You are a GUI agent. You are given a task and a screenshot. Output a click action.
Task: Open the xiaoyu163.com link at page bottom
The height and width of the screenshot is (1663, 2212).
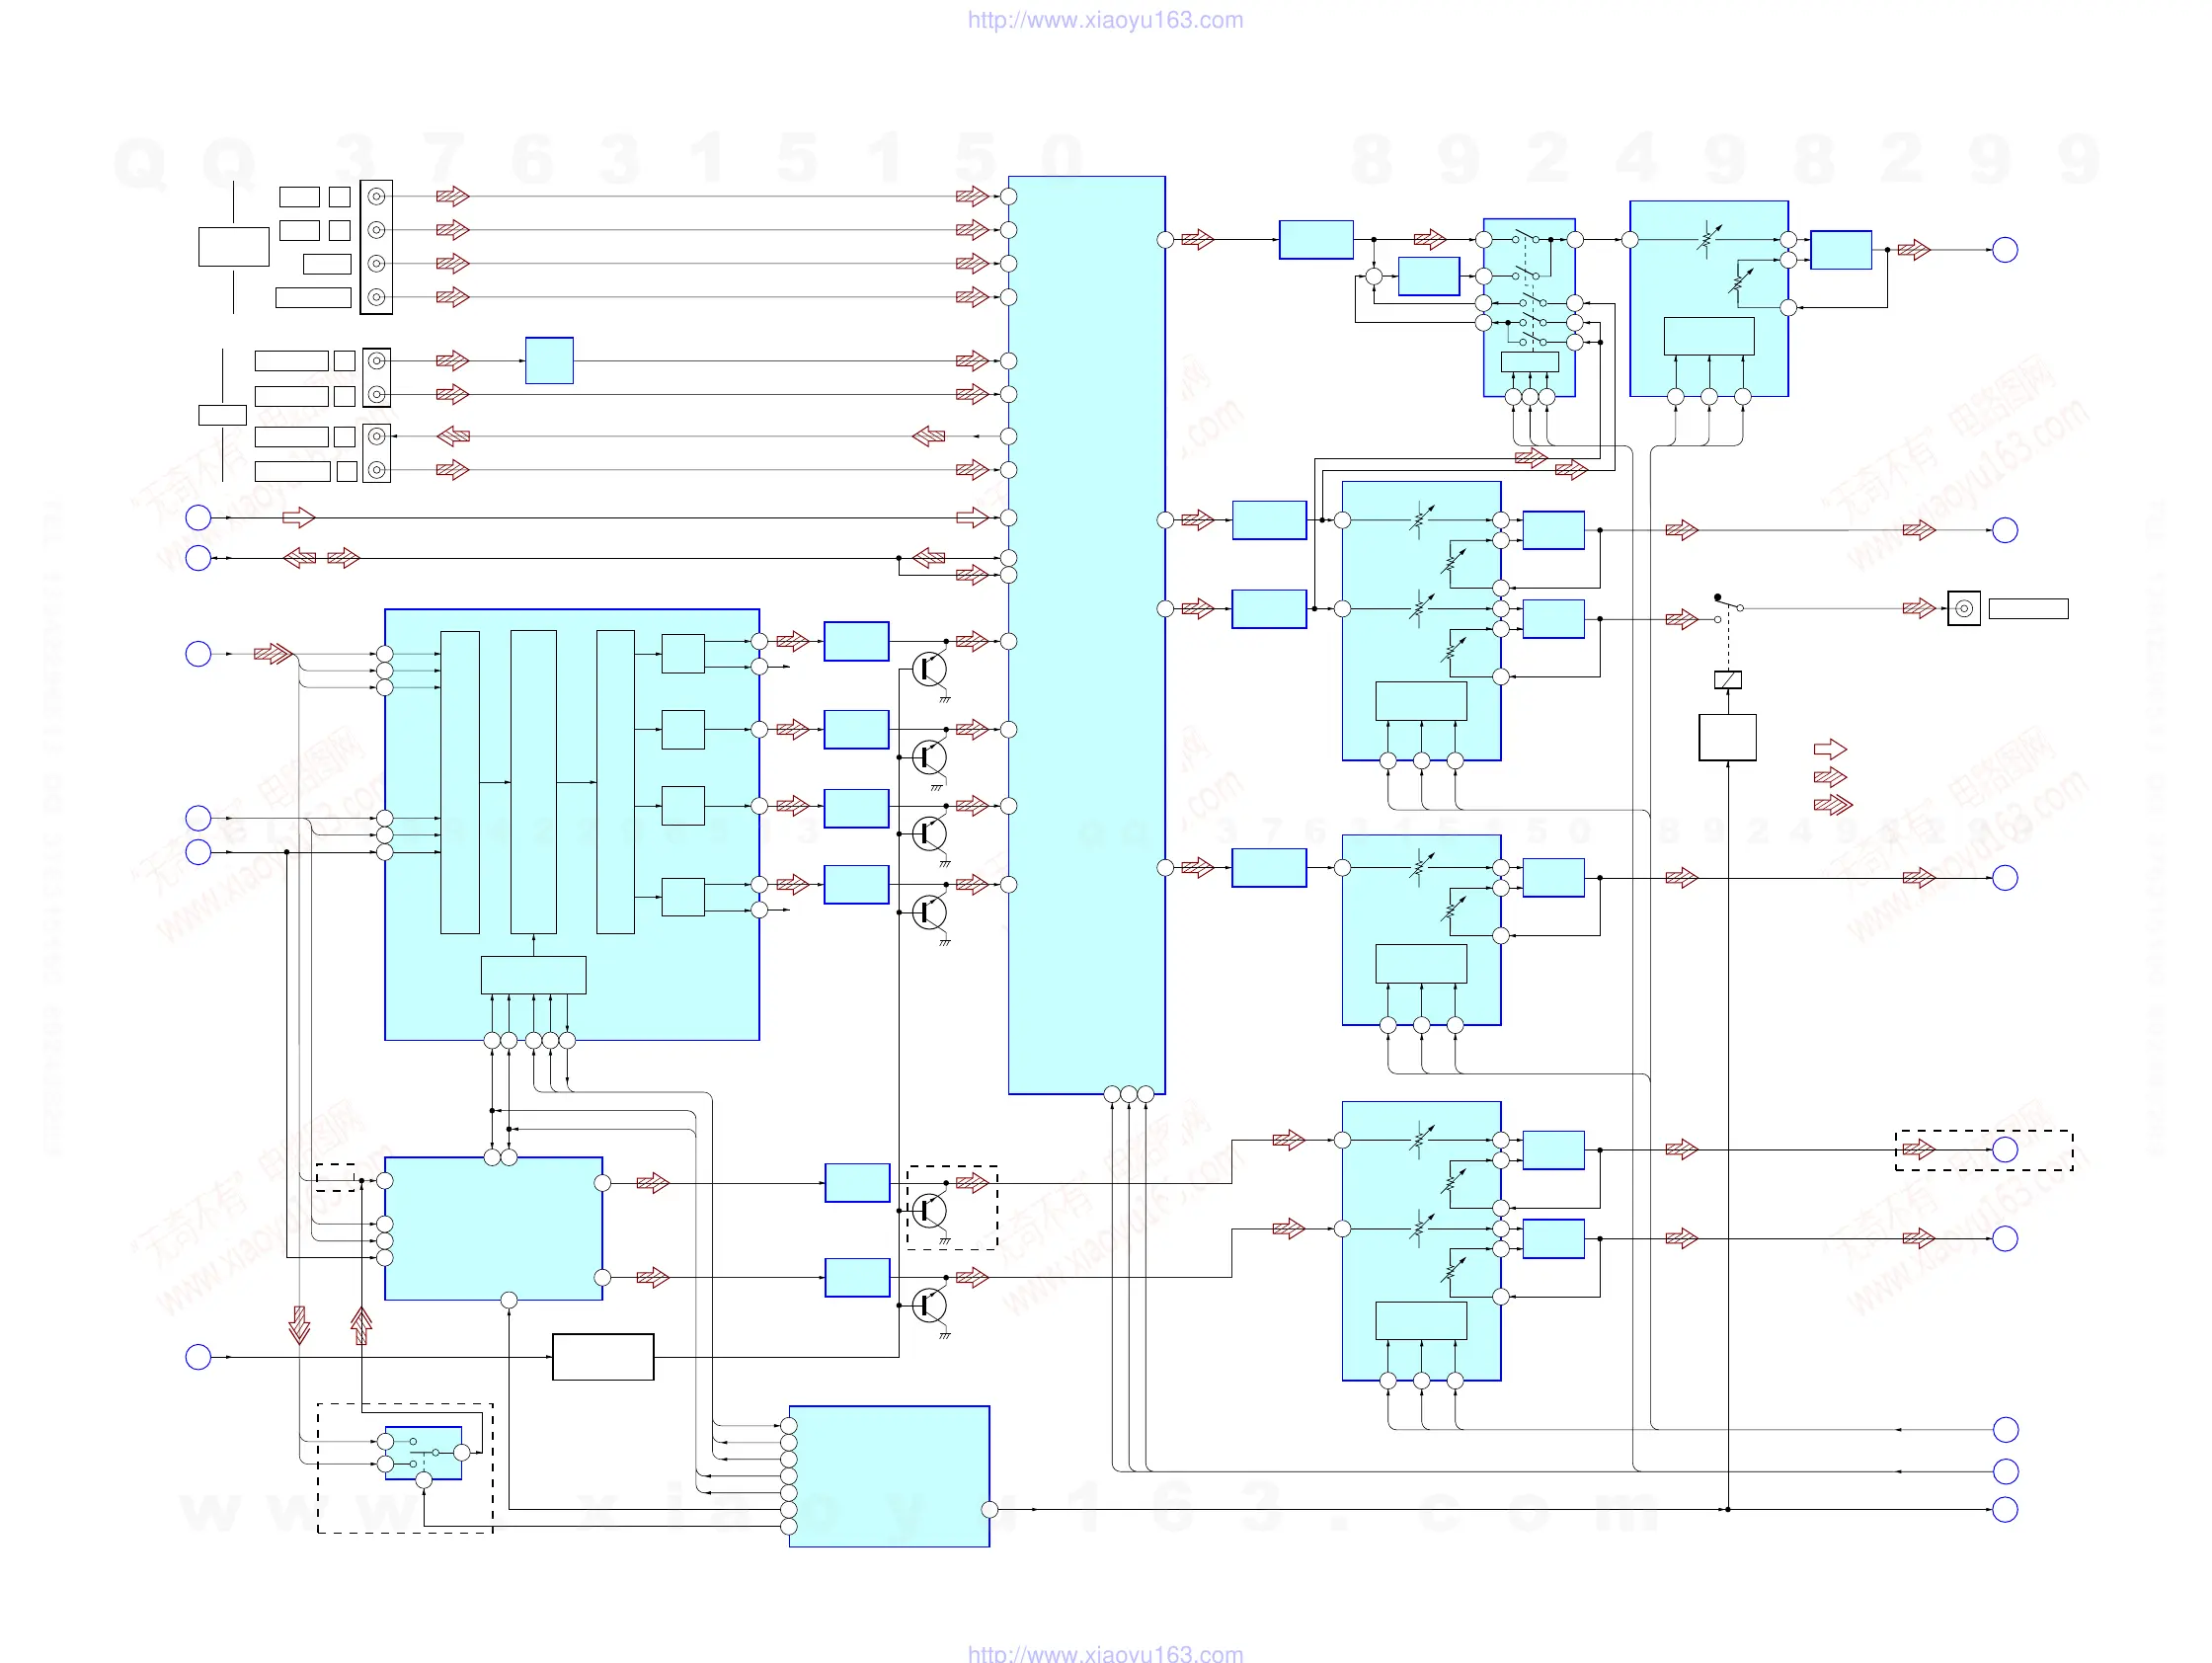[x=1105, y=1653]
